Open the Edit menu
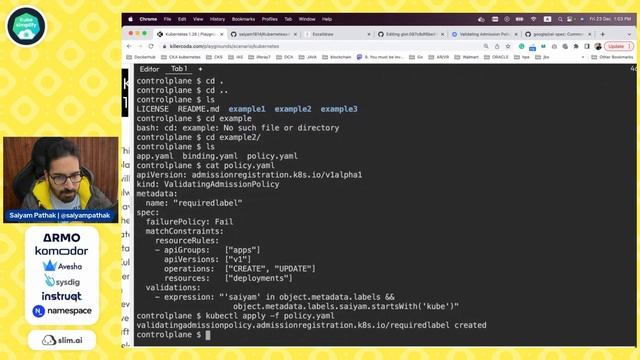The width and height of the screenshot is (640, 360). click(x=182, y=19)
